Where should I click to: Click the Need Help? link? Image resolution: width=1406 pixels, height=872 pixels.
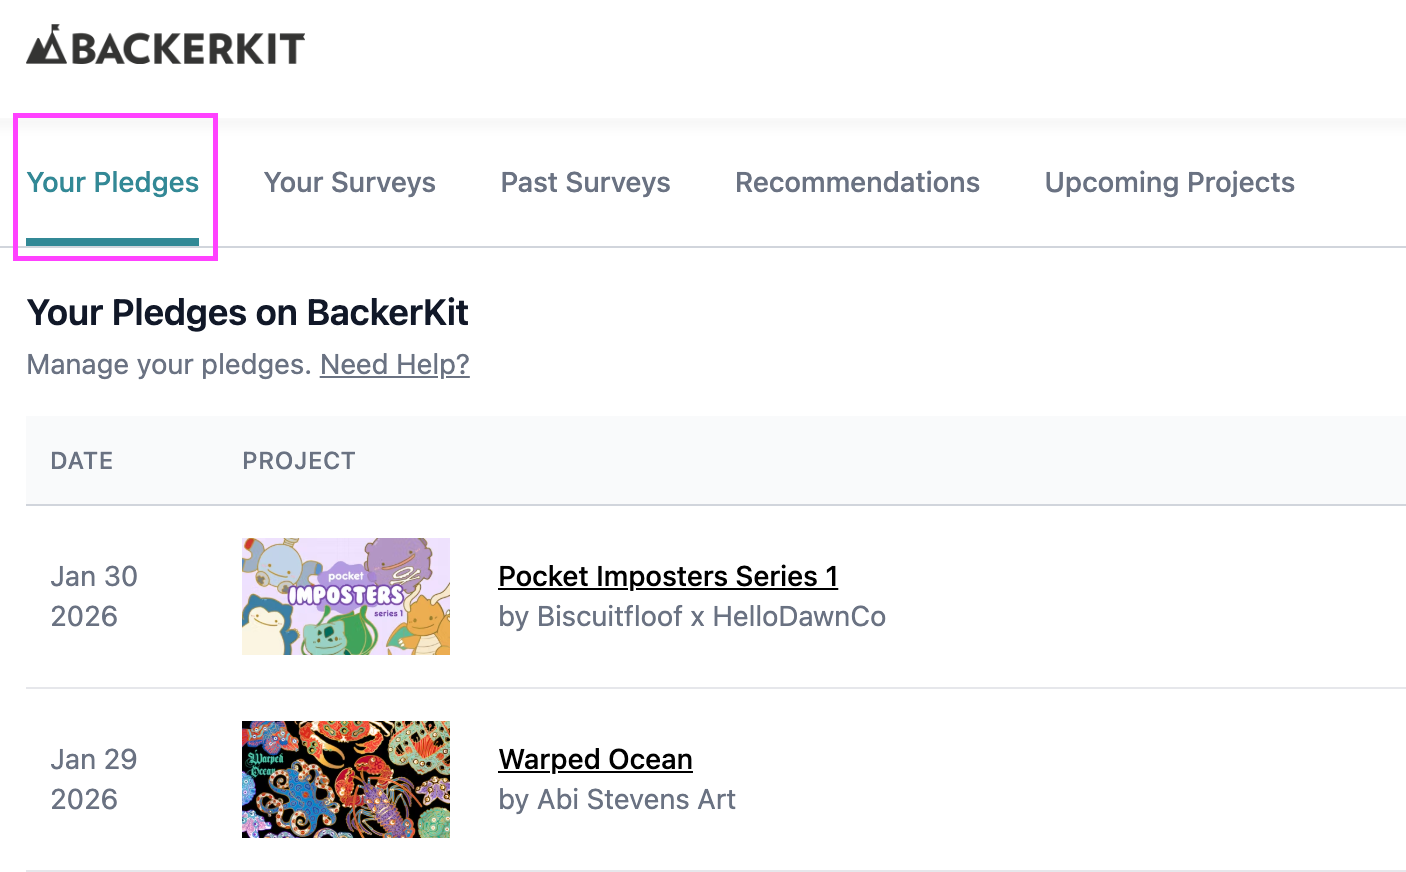[394, 365]
